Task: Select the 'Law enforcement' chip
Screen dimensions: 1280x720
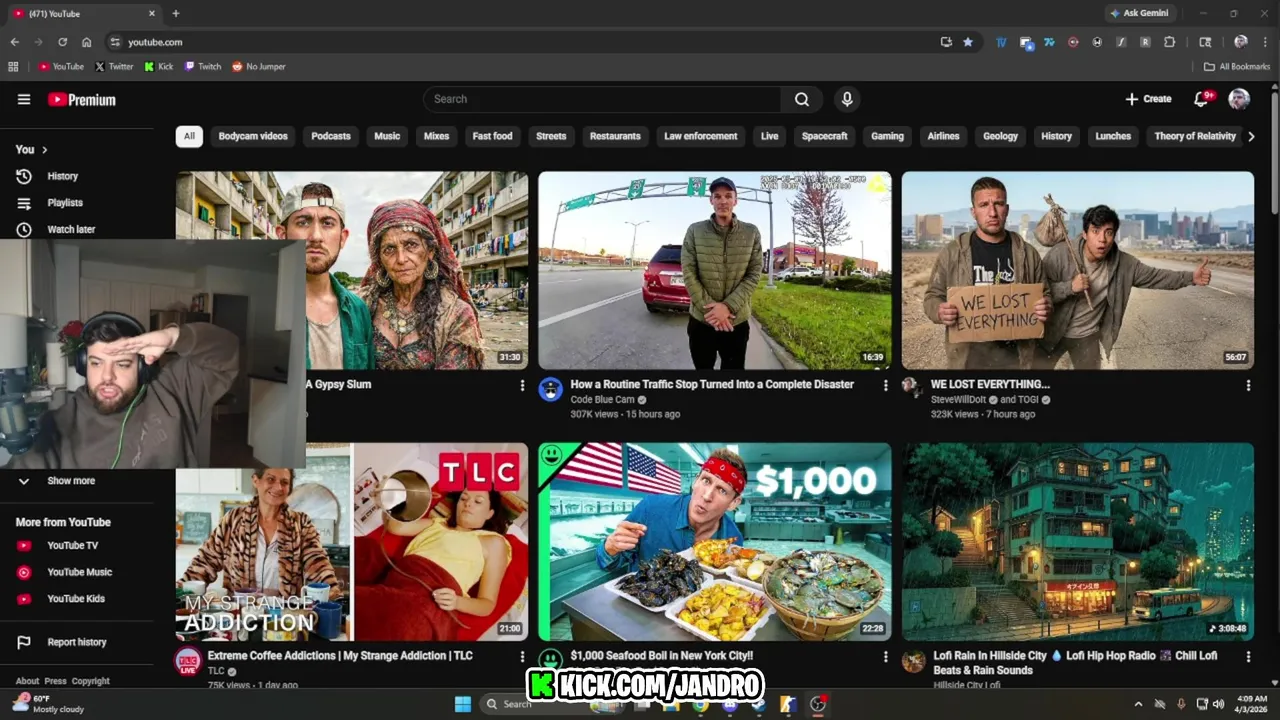Action: (x=701, y=136)
